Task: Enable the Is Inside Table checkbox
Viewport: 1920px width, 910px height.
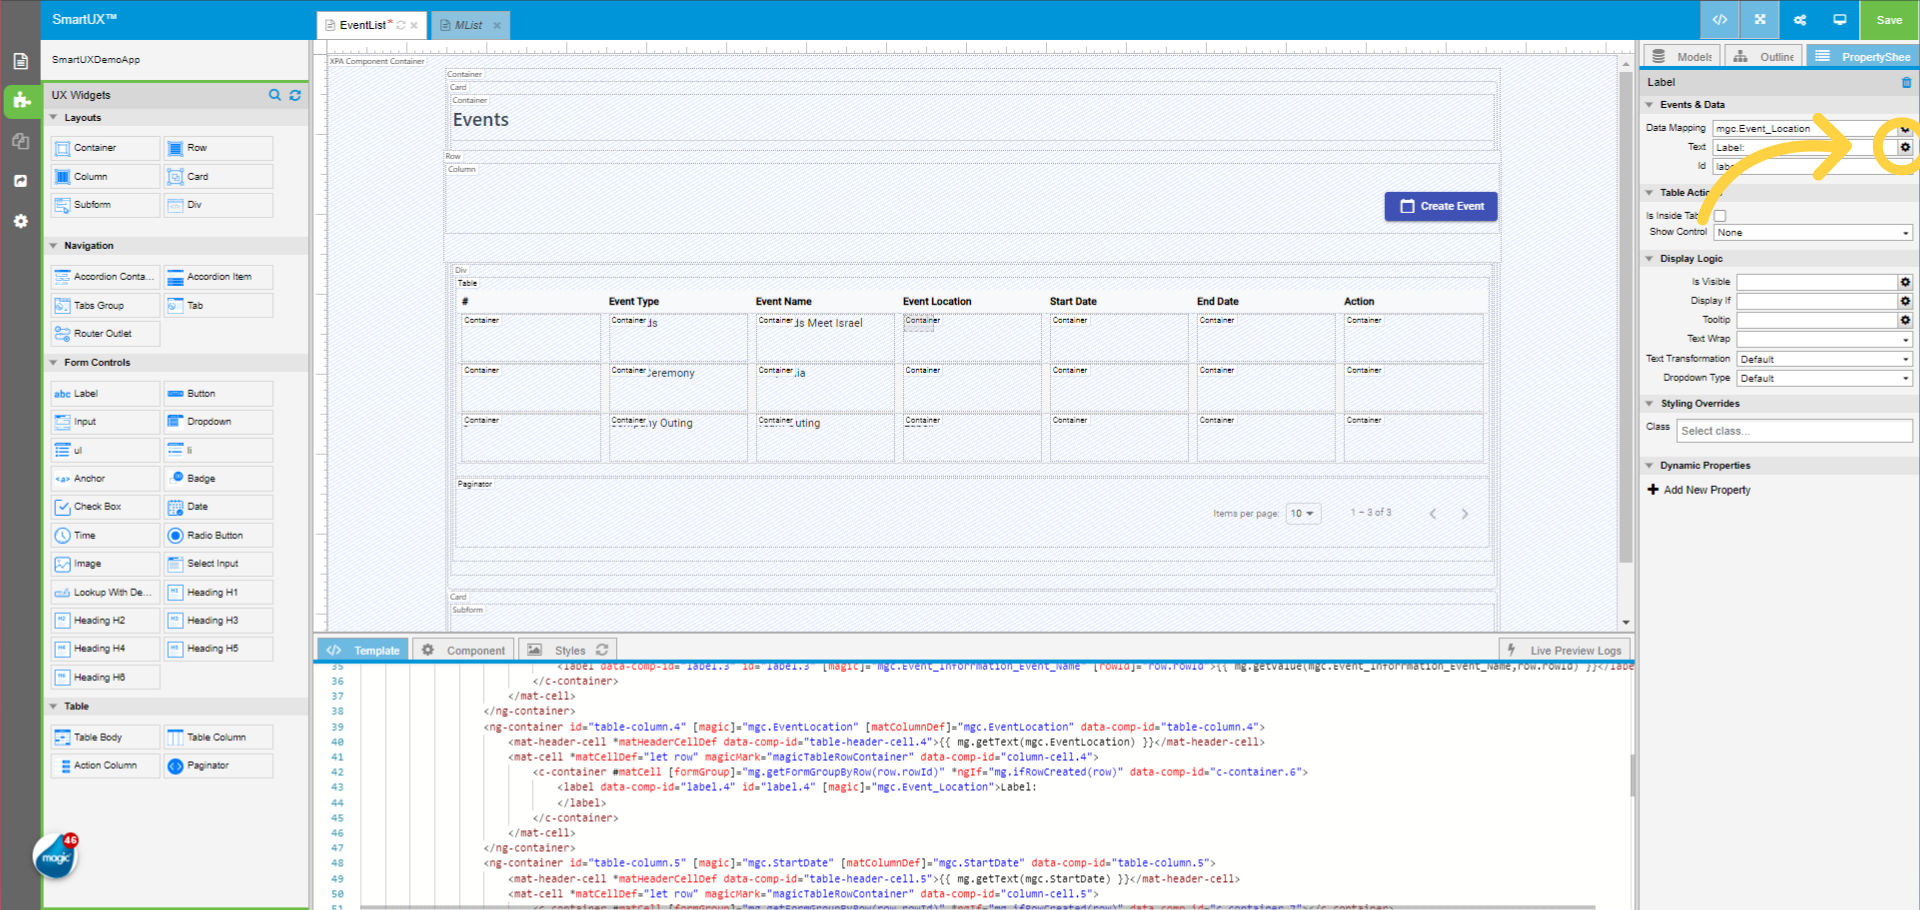Action: point(1720,215)
